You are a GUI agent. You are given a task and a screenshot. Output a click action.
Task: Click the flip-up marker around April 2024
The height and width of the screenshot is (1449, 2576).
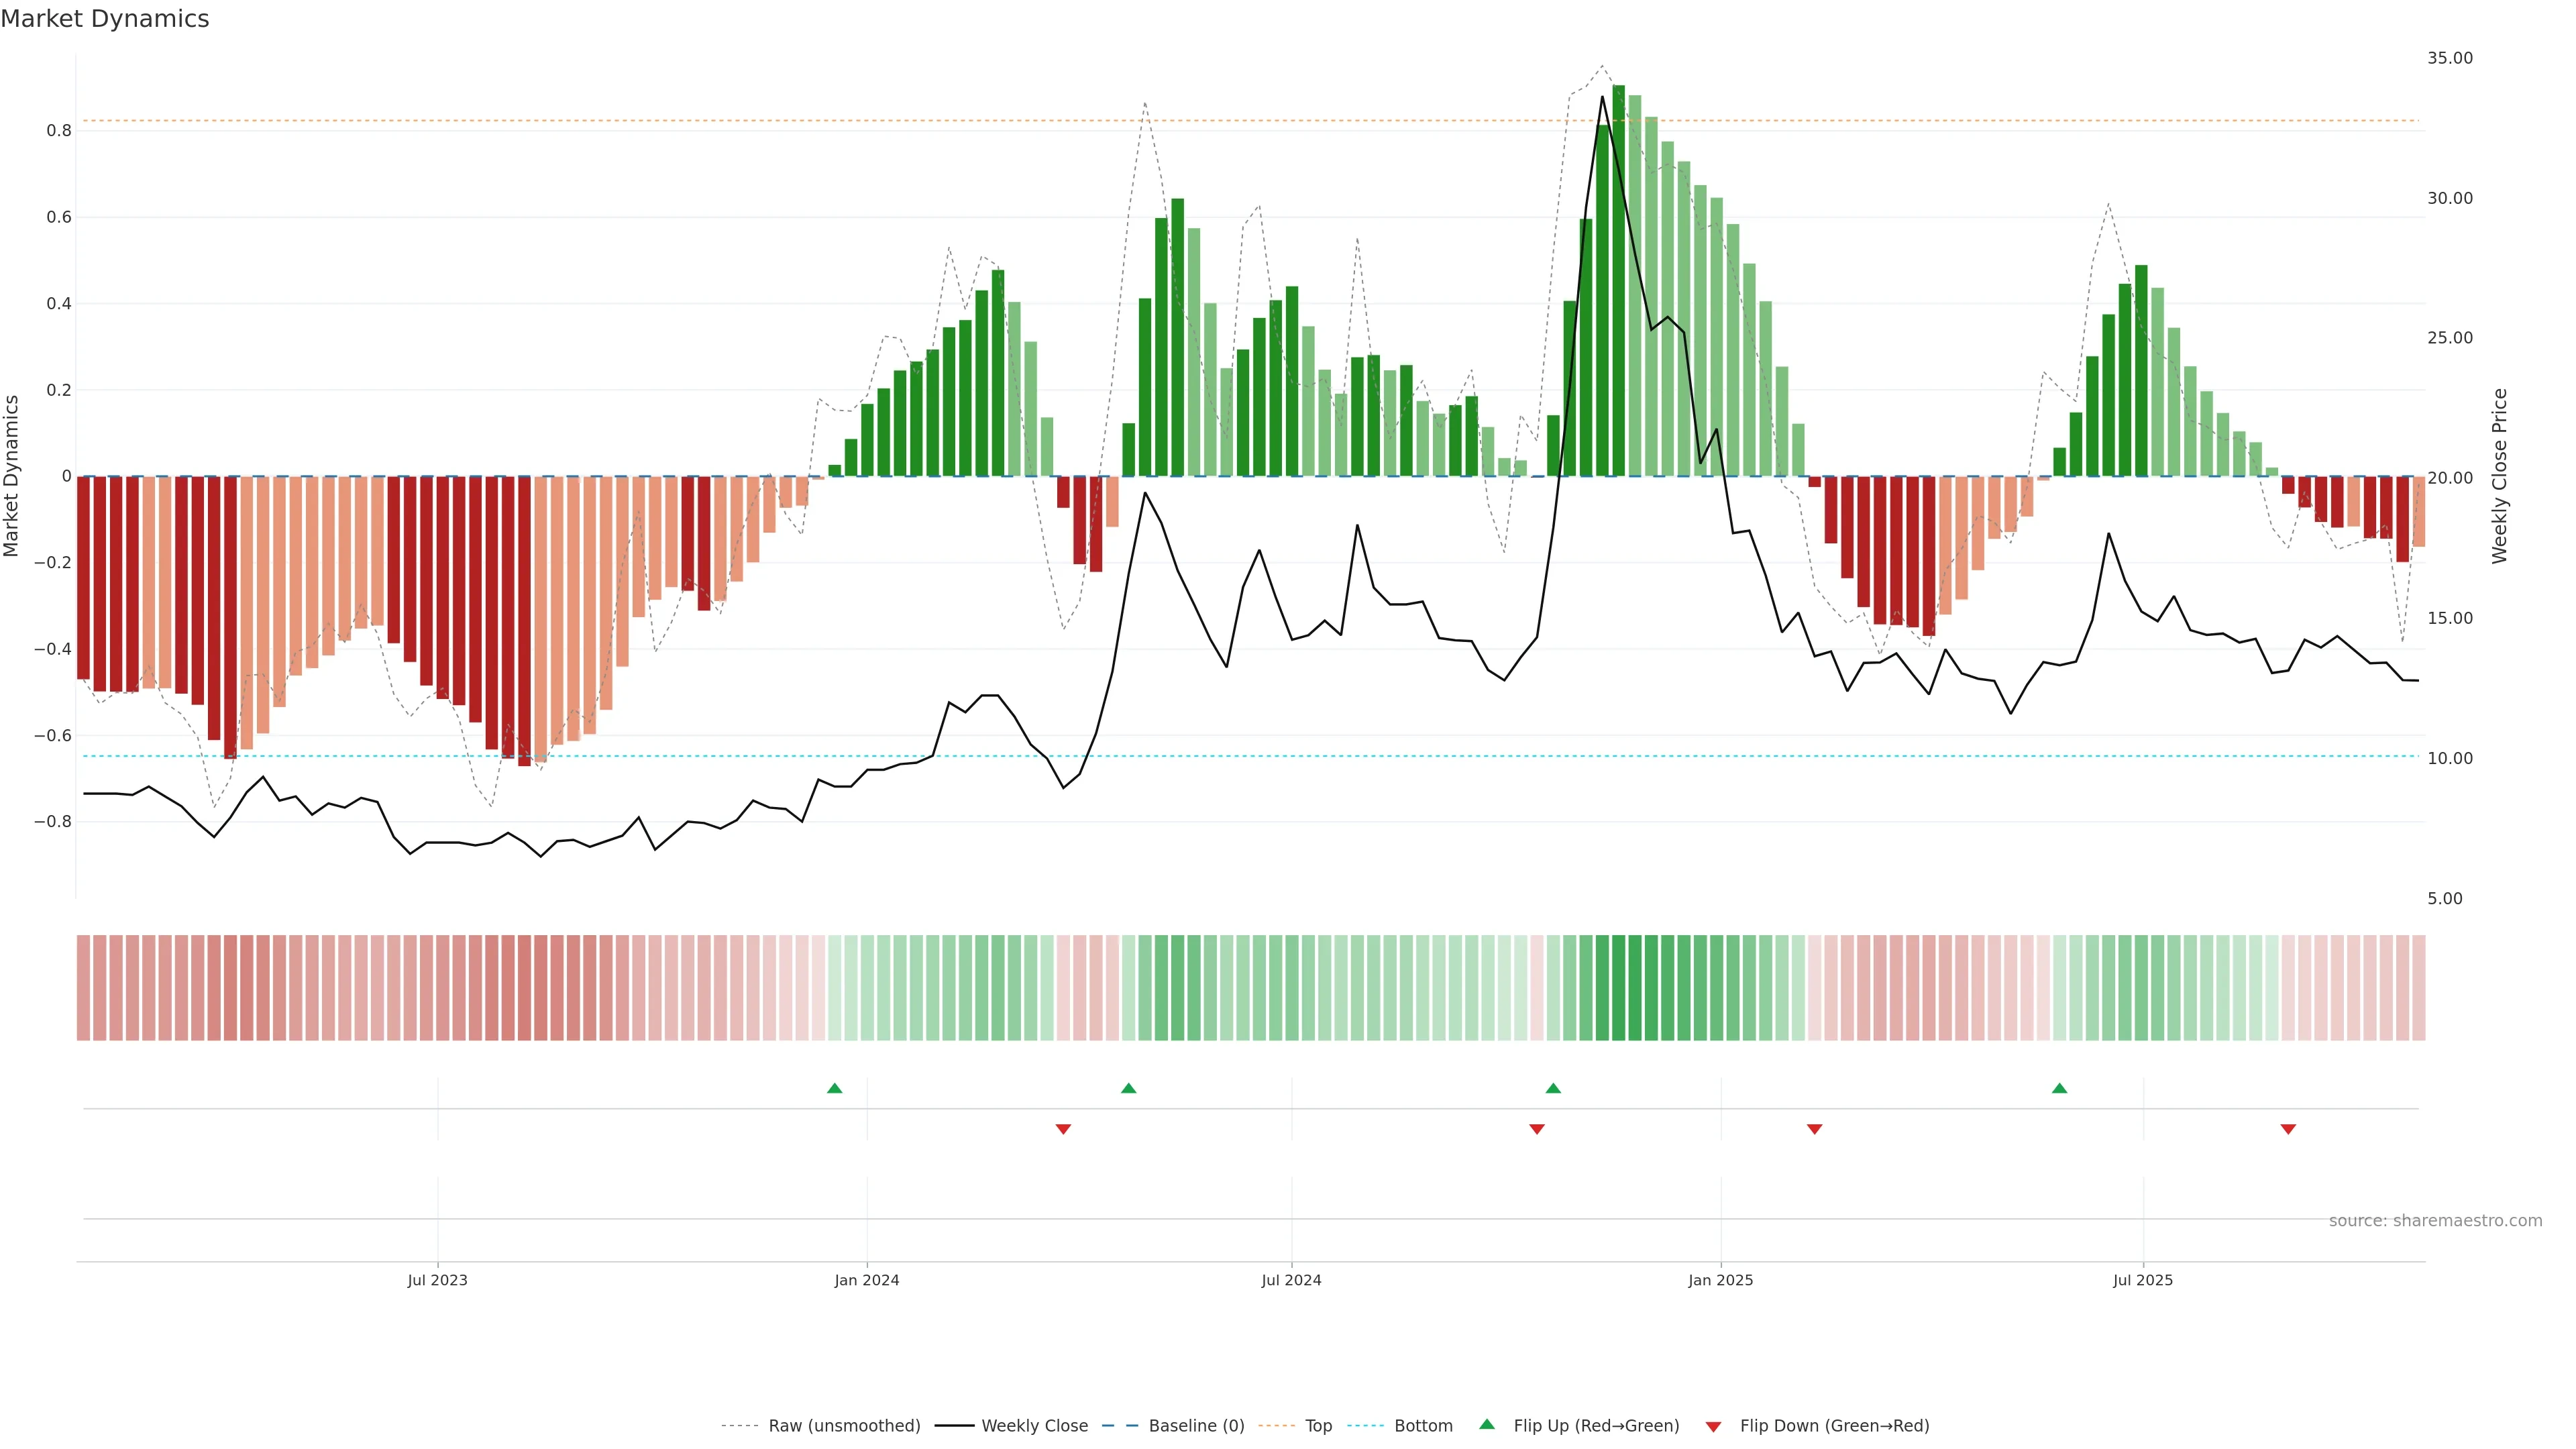pyautogui.click(x=1128, y=1088)
